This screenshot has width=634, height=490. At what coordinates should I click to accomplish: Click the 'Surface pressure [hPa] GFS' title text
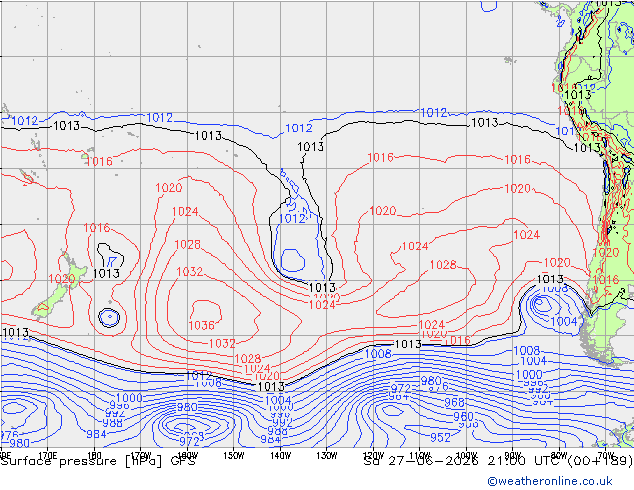click(x=98, y=461)
